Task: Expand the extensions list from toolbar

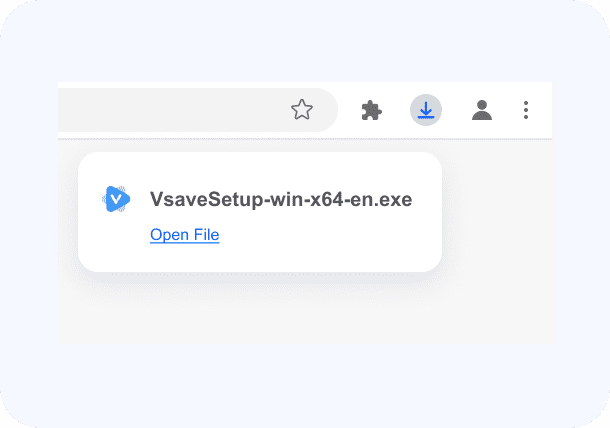Action: click(x=372, y=111)
